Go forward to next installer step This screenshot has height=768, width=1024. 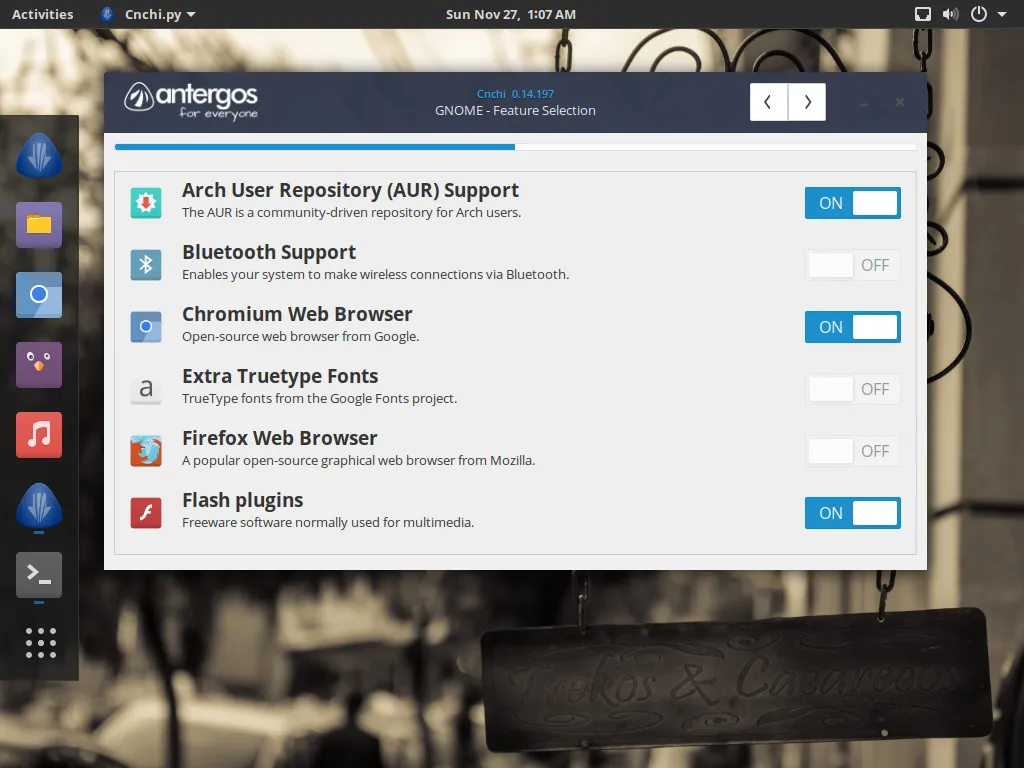point(807,102)
